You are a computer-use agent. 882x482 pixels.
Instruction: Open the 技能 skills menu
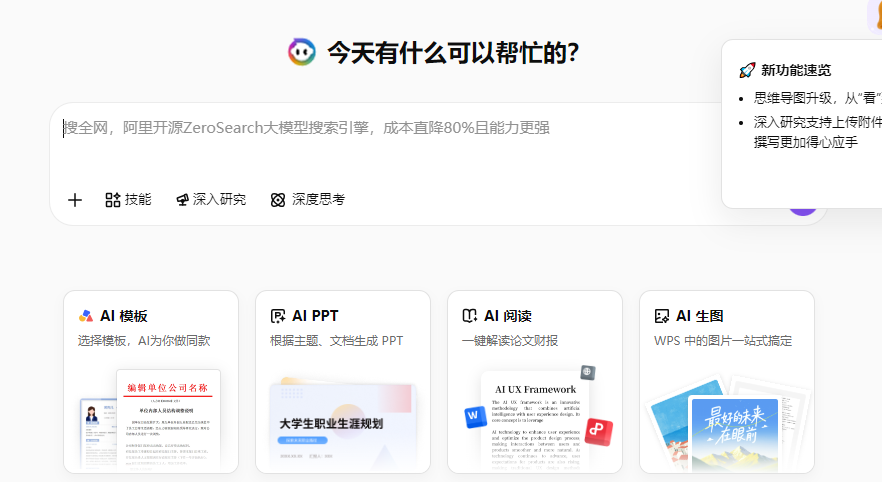click(128, 200)
